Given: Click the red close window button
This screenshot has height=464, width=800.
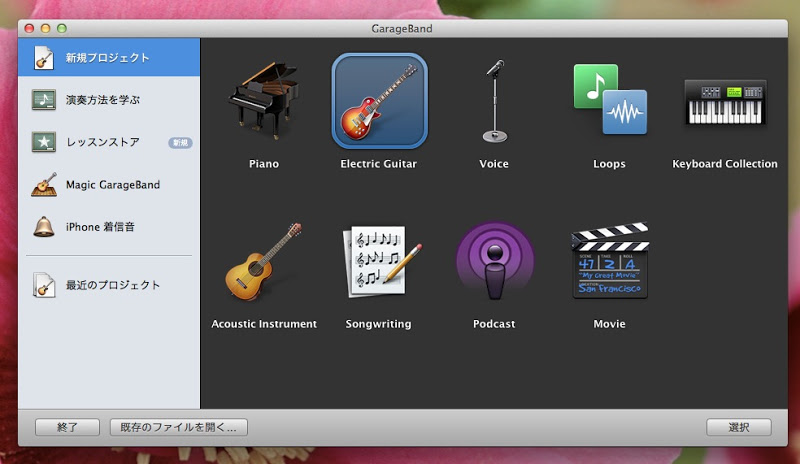Looking at the screenshot, I should [x=29, y=29].
